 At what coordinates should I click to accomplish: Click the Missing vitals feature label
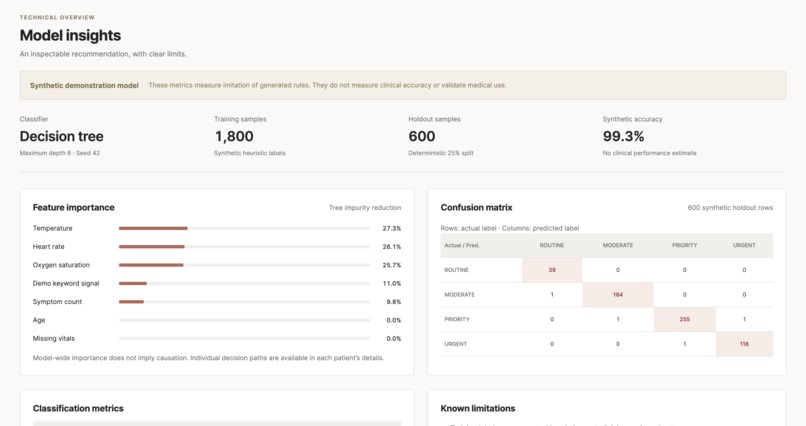coord(53,339)
